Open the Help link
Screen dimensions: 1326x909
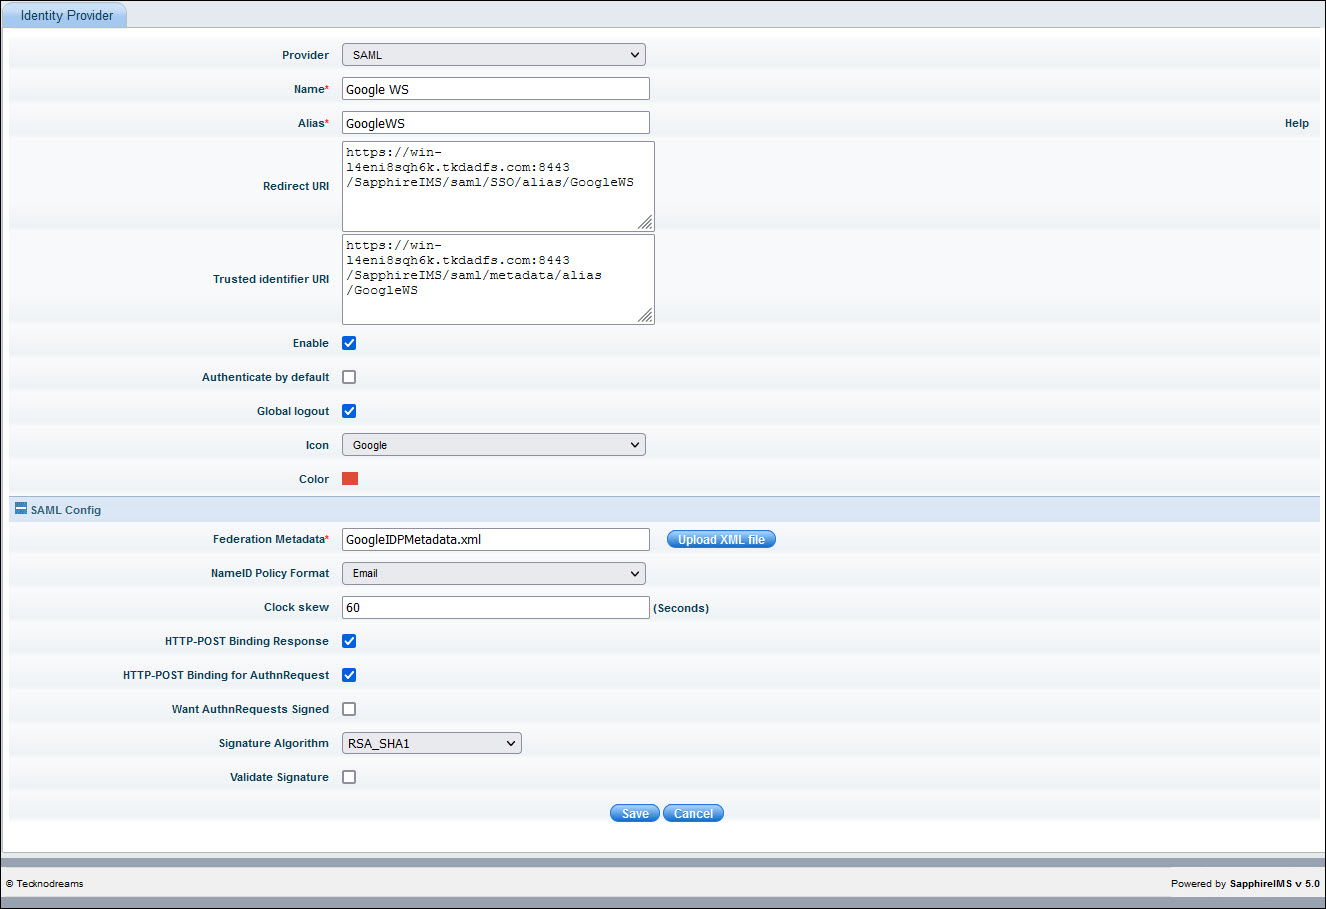[x=1296, y=122]
